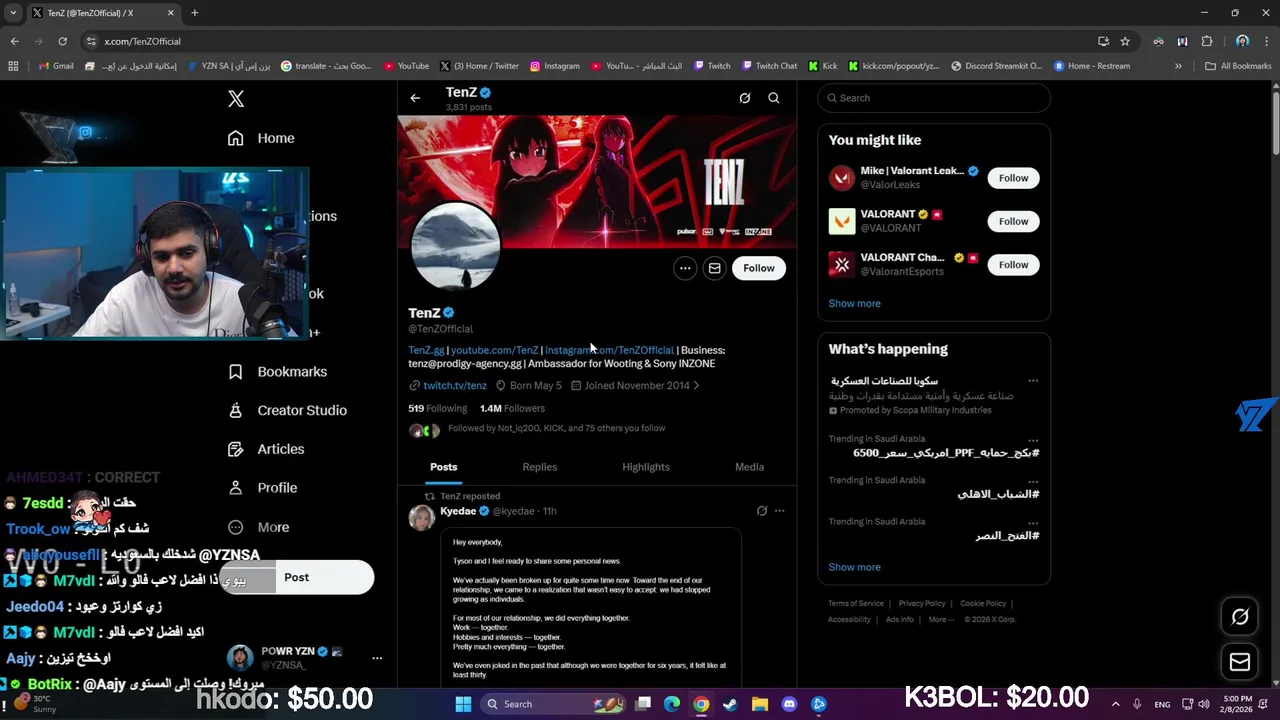Go to Profile in sidebar
The width and height of the screenshot is (1280, 720).
point(262,488)
